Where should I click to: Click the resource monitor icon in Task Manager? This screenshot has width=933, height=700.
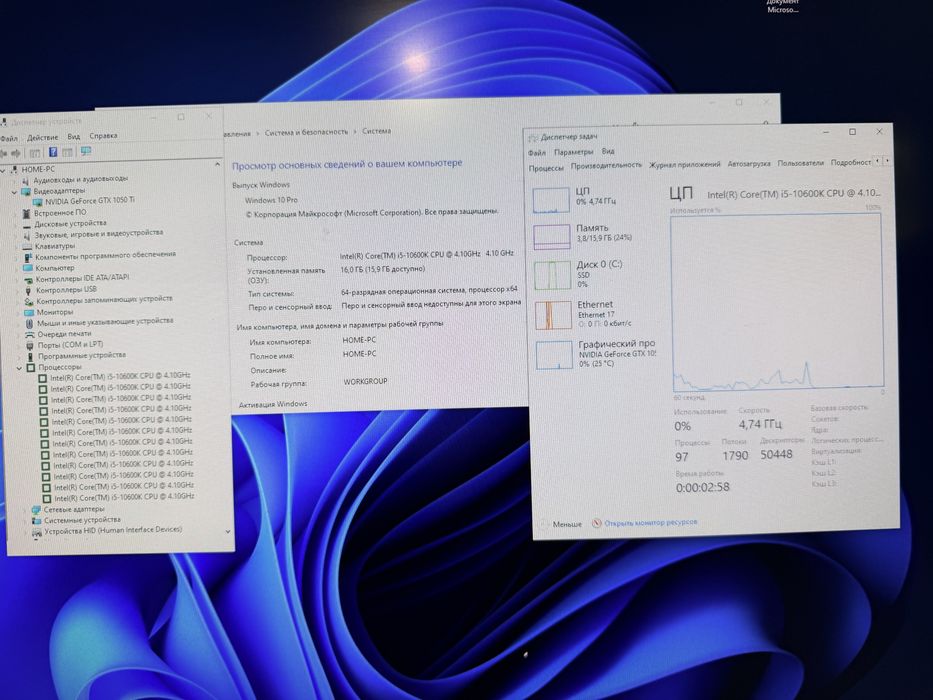[597, 523]
